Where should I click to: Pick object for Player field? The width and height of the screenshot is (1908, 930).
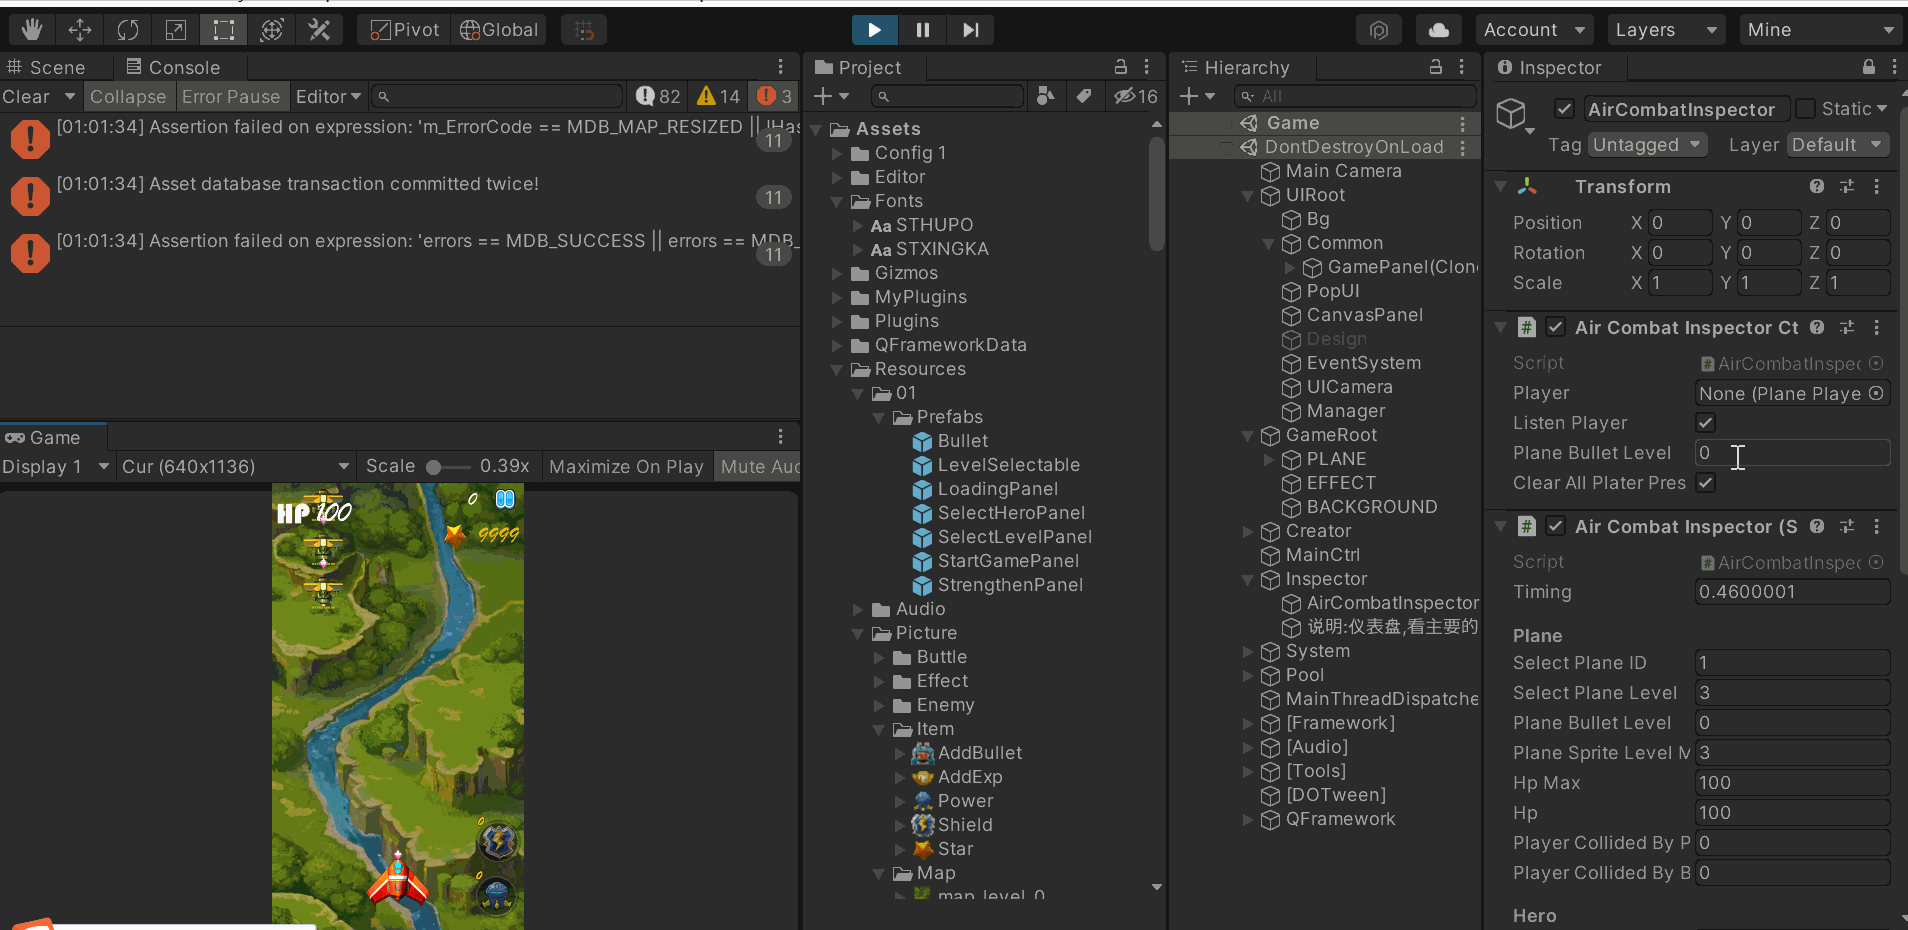click(1876, 393)
